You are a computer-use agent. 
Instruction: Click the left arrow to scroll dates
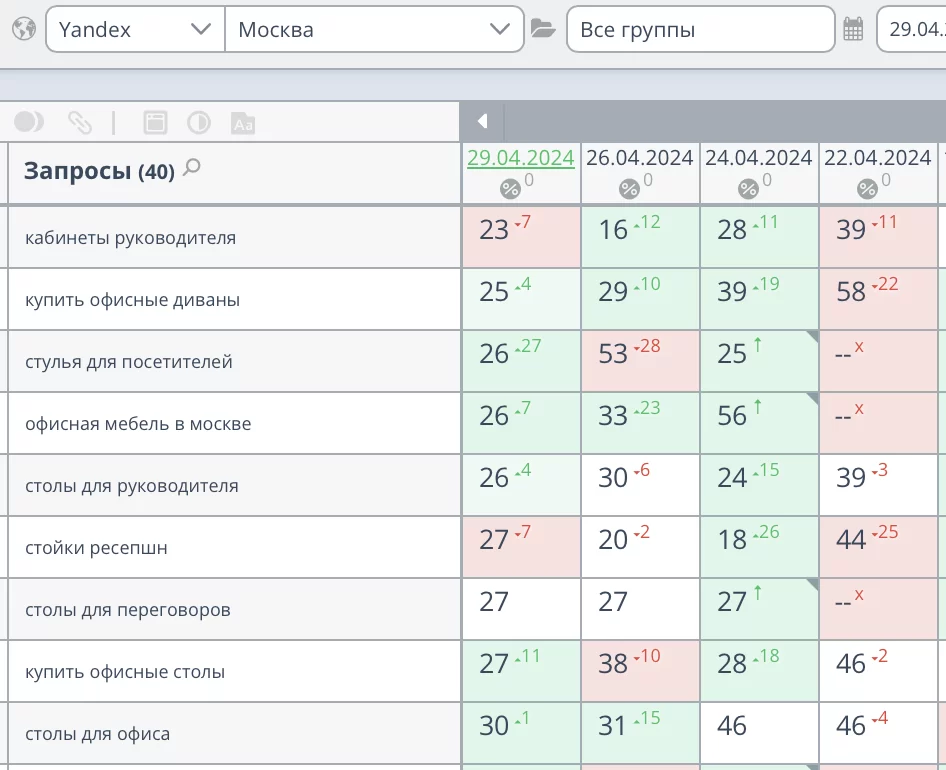[482, 122]
